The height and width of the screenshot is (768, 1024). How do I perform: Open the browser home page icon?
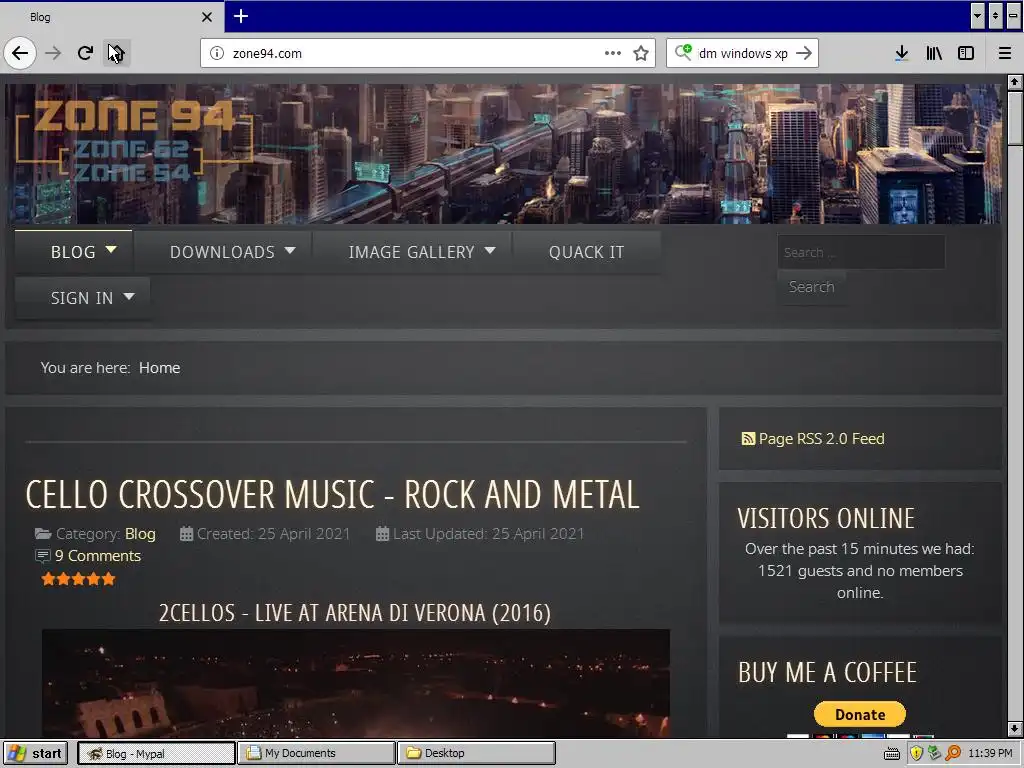(116, 53)
